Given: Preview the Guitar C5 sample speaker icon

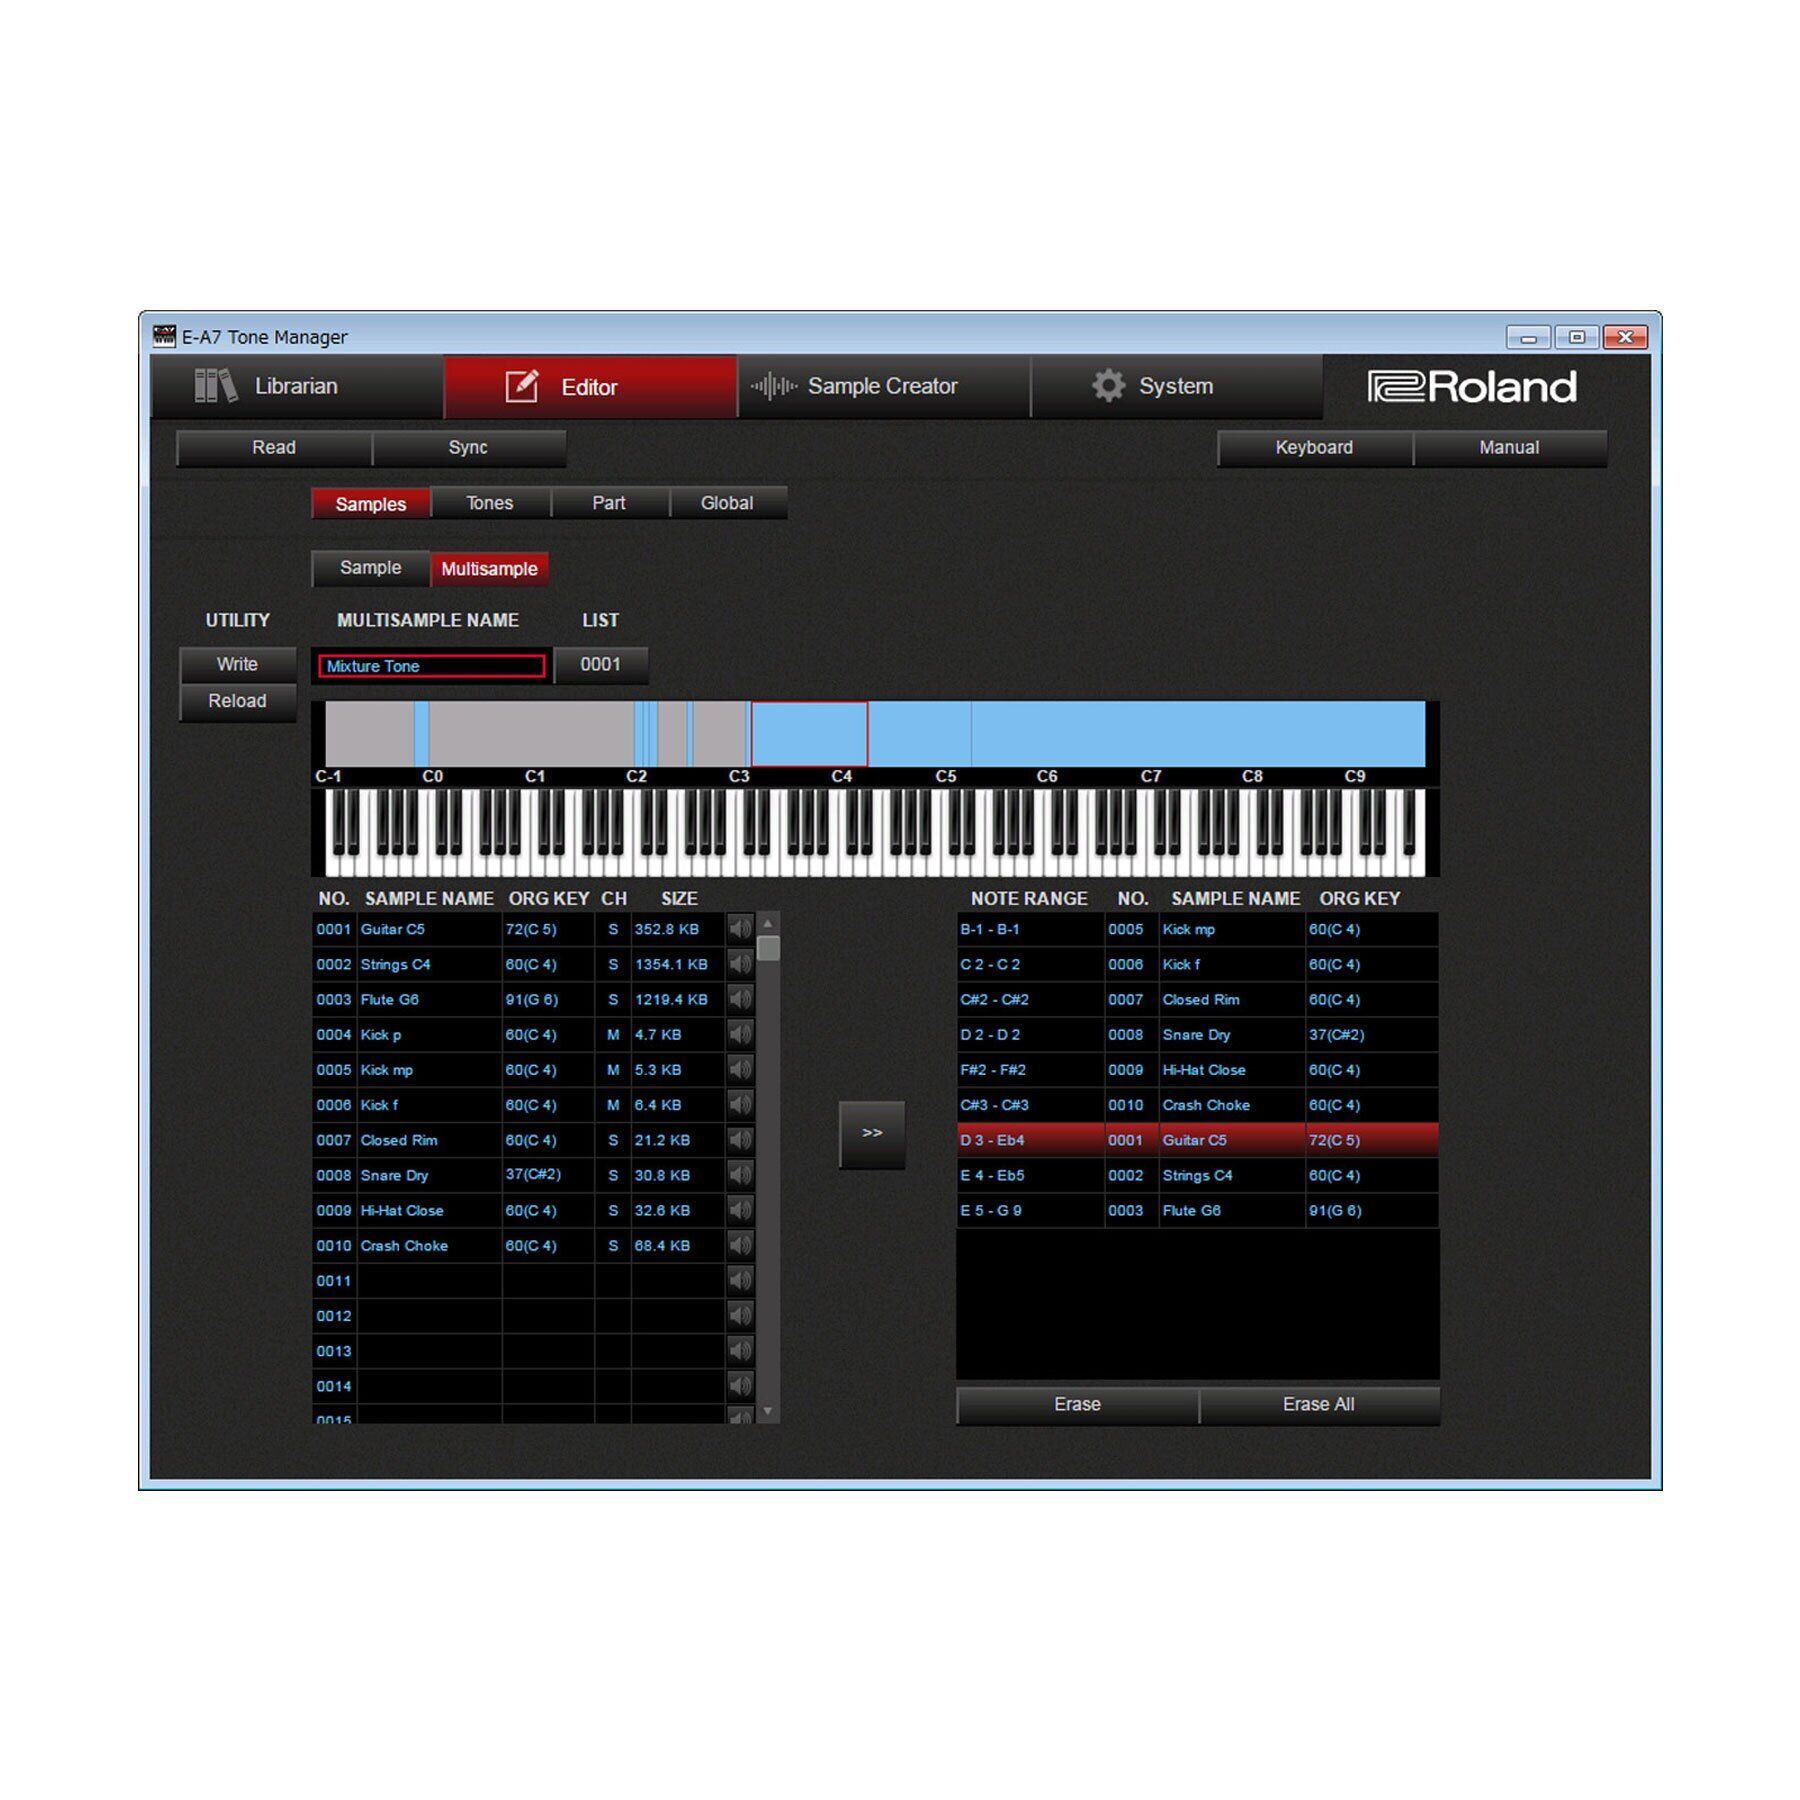Looking at the screenshot, I should click(740, 929).
